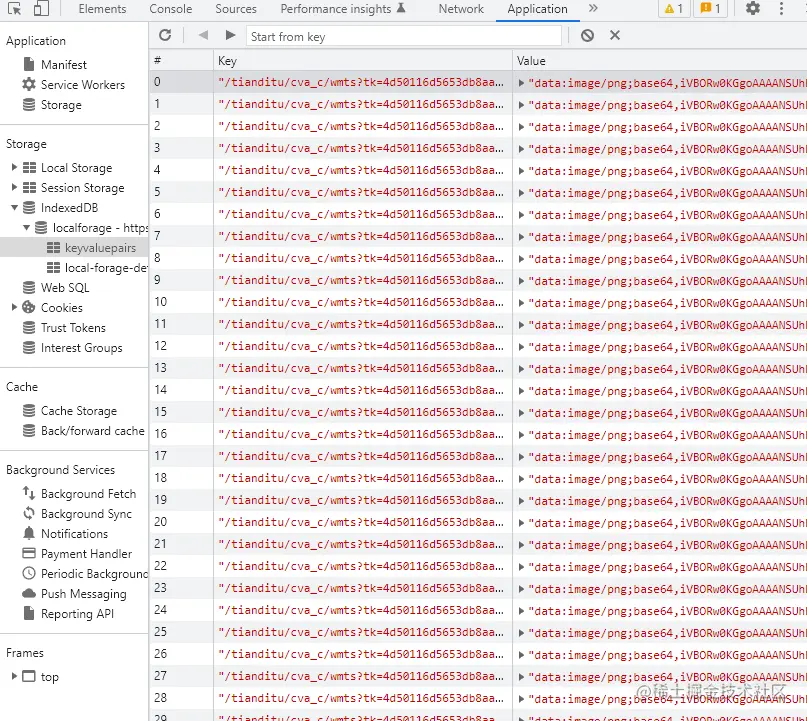Expand the Local Storage tree arrow
Image resolution: width=807 pixels, height=721 pixels.
point(14,167)
